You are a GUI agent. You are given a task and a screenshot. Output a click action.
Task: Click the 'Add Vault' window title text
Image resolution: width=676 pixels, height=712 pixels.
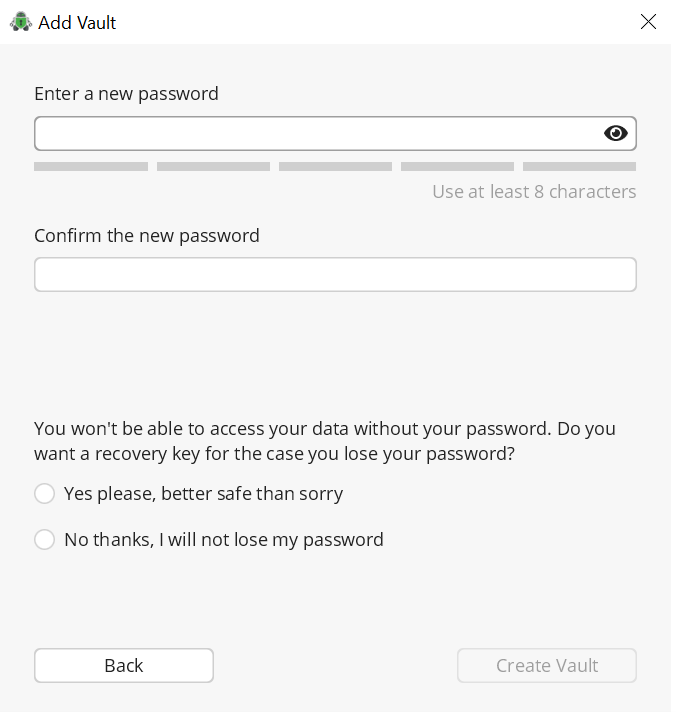[x=77, y=23]
